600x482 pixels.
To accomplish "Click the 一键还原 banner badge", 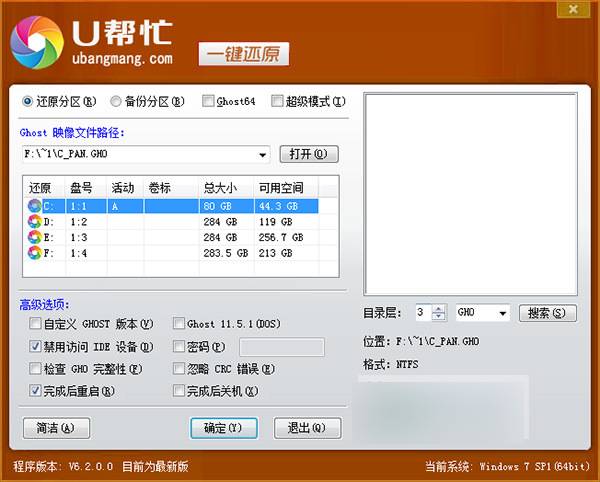I will coord(243,54).
